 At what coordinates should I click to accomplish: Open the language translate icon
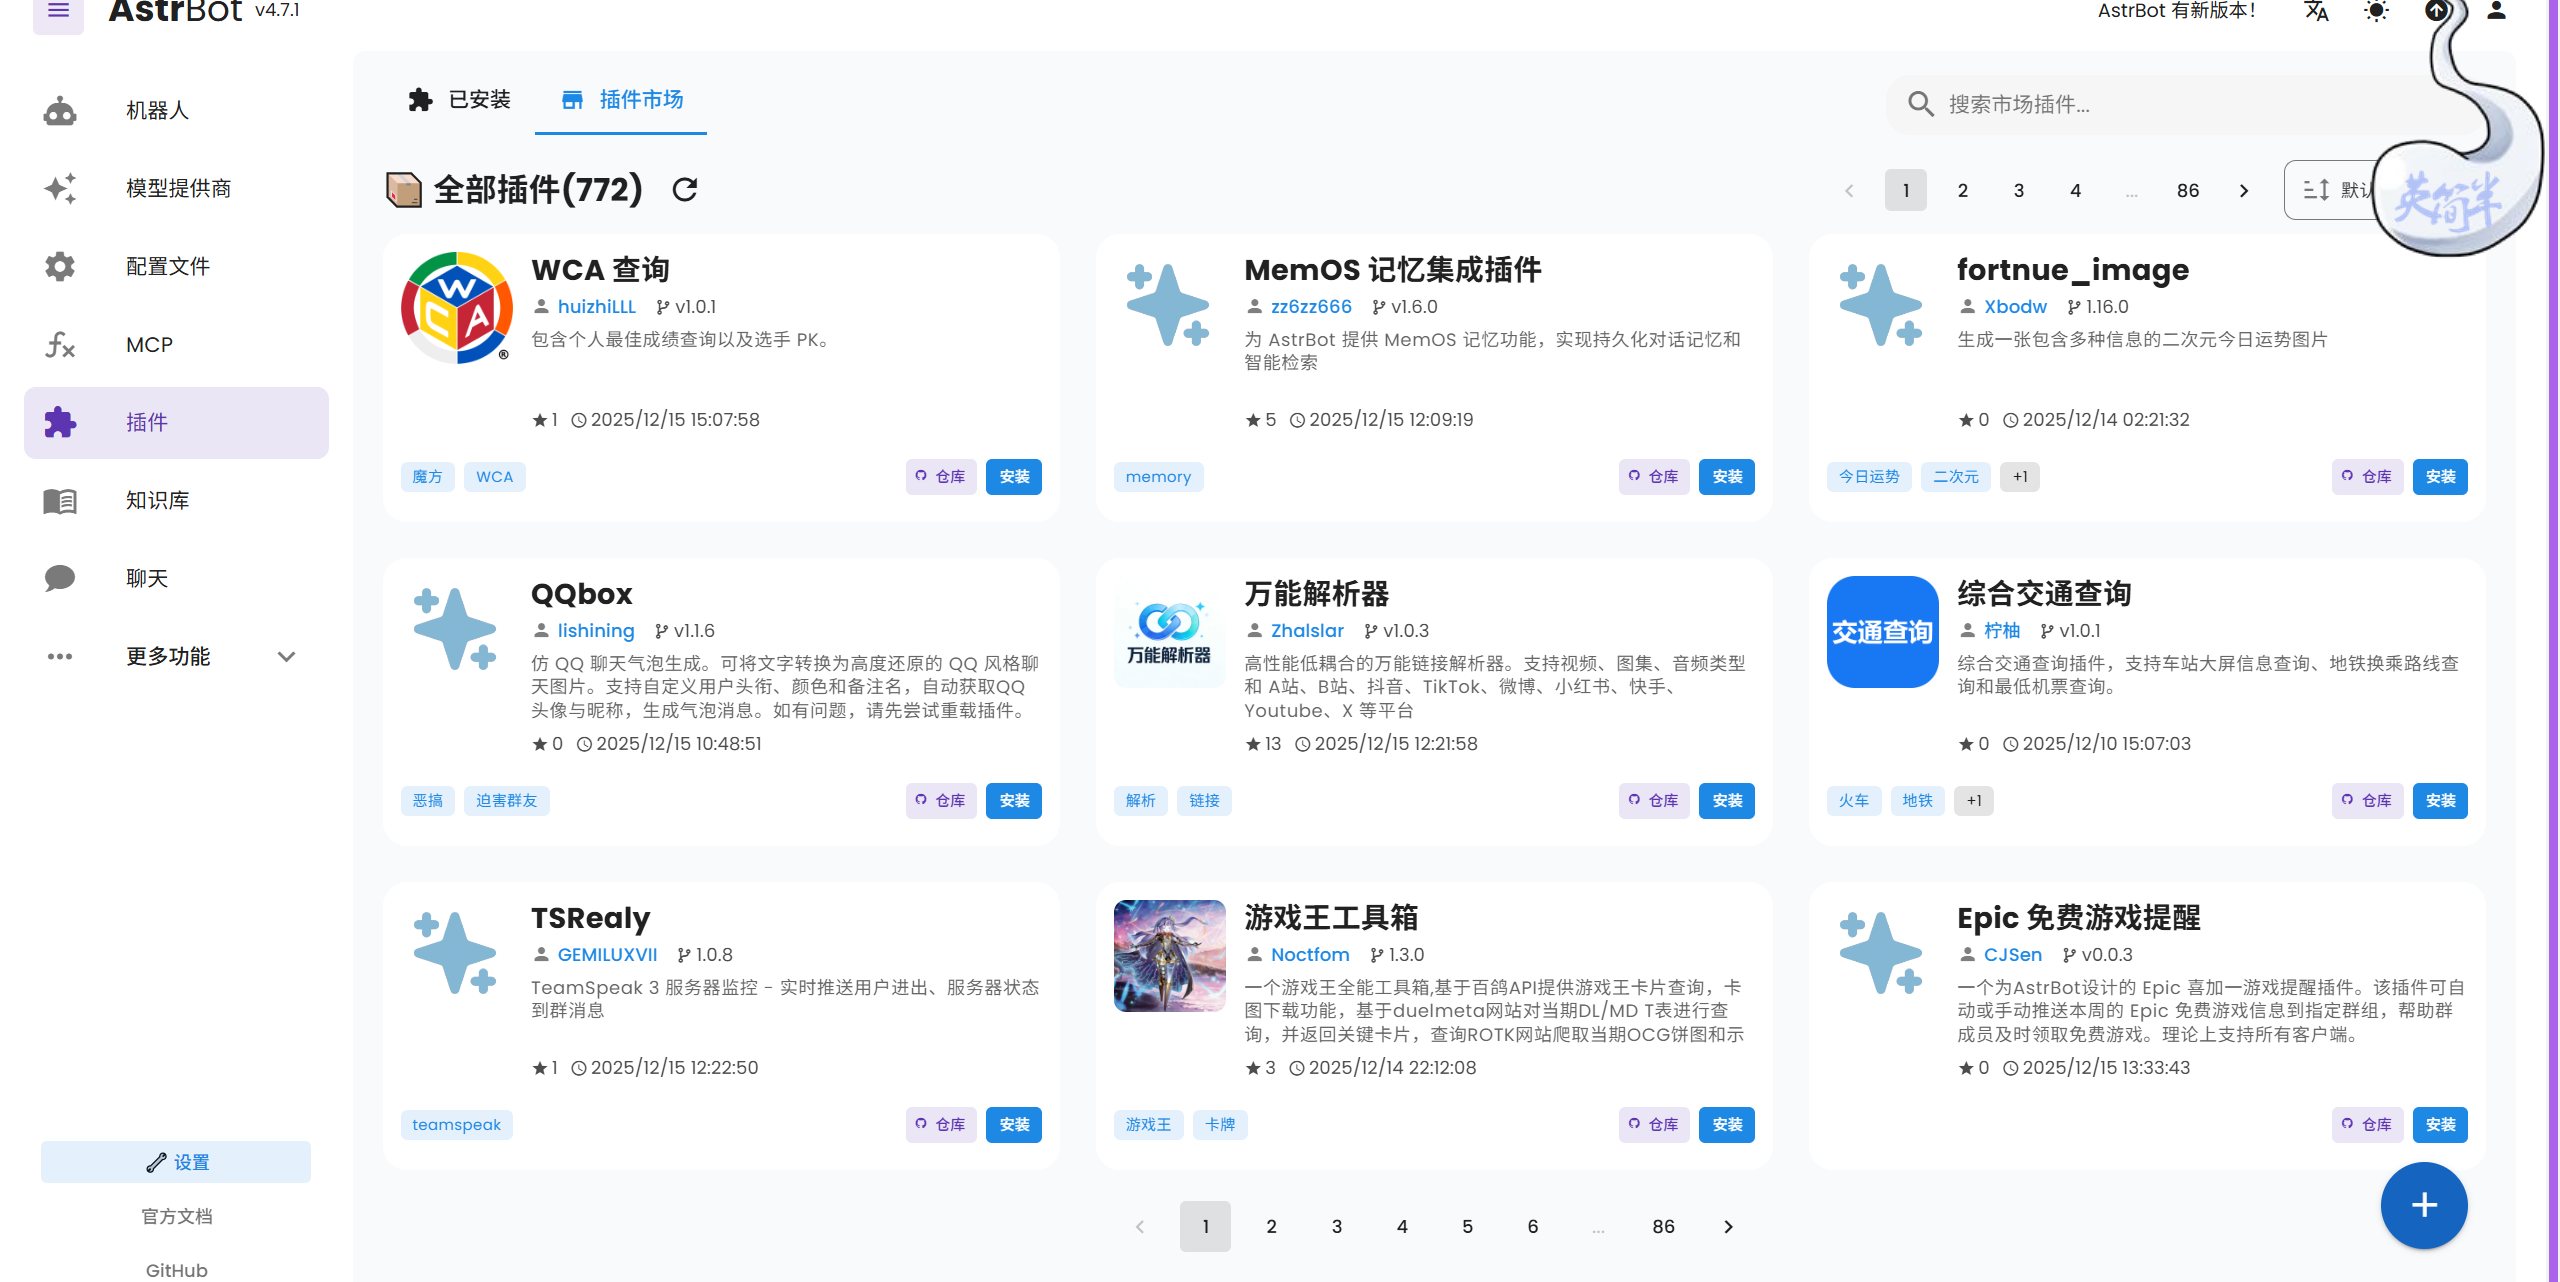[2316, 11]
